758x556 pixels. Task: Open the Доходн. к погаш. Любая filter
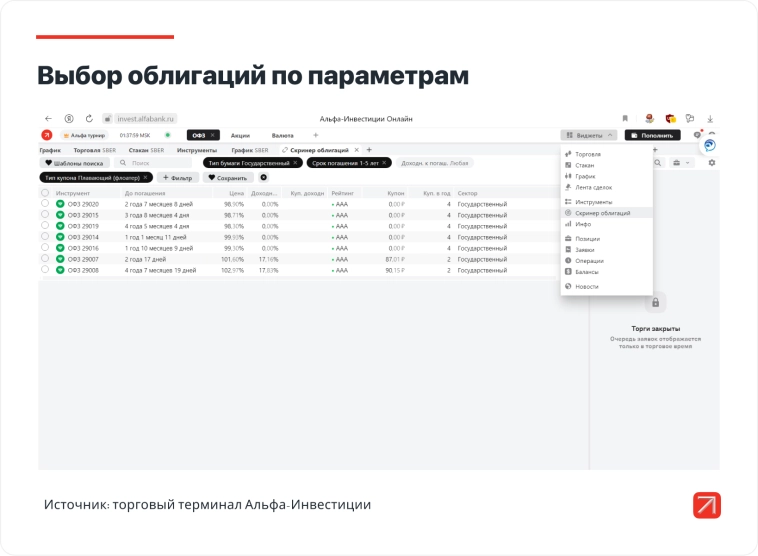click(x=435, y=163)
